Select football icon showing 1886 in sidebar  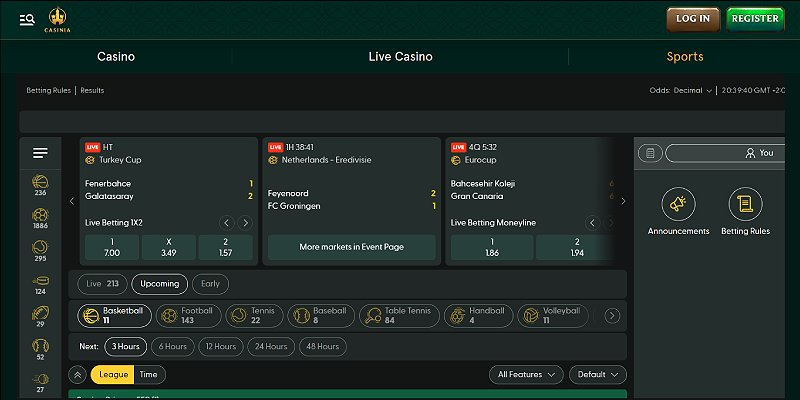(x=40, y=218)
